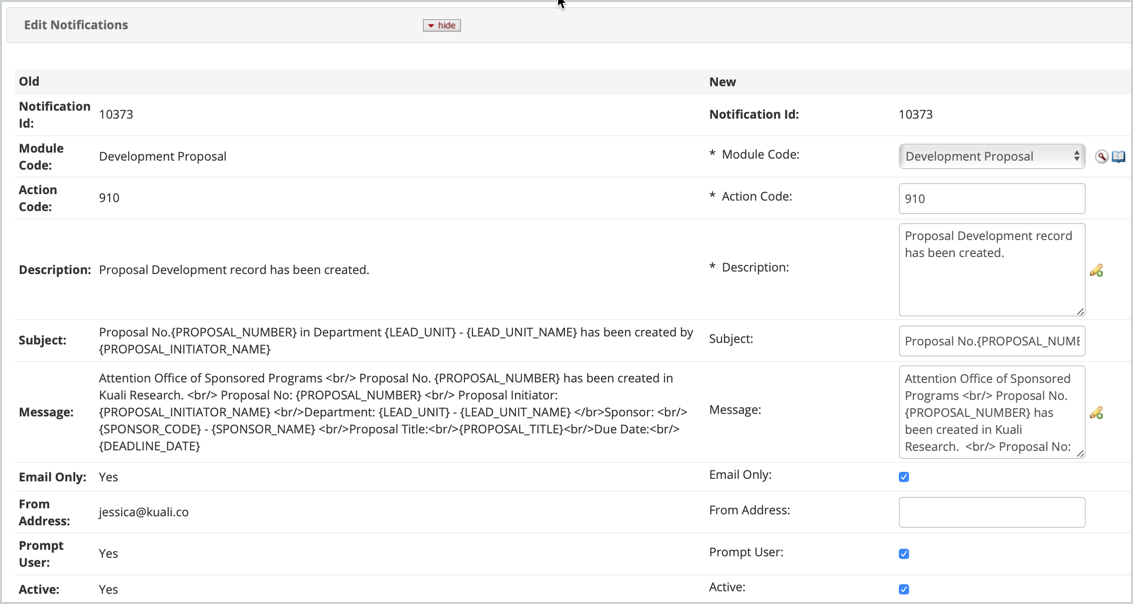
Task: Disable the Active checkbox
Action: [904, 589]
